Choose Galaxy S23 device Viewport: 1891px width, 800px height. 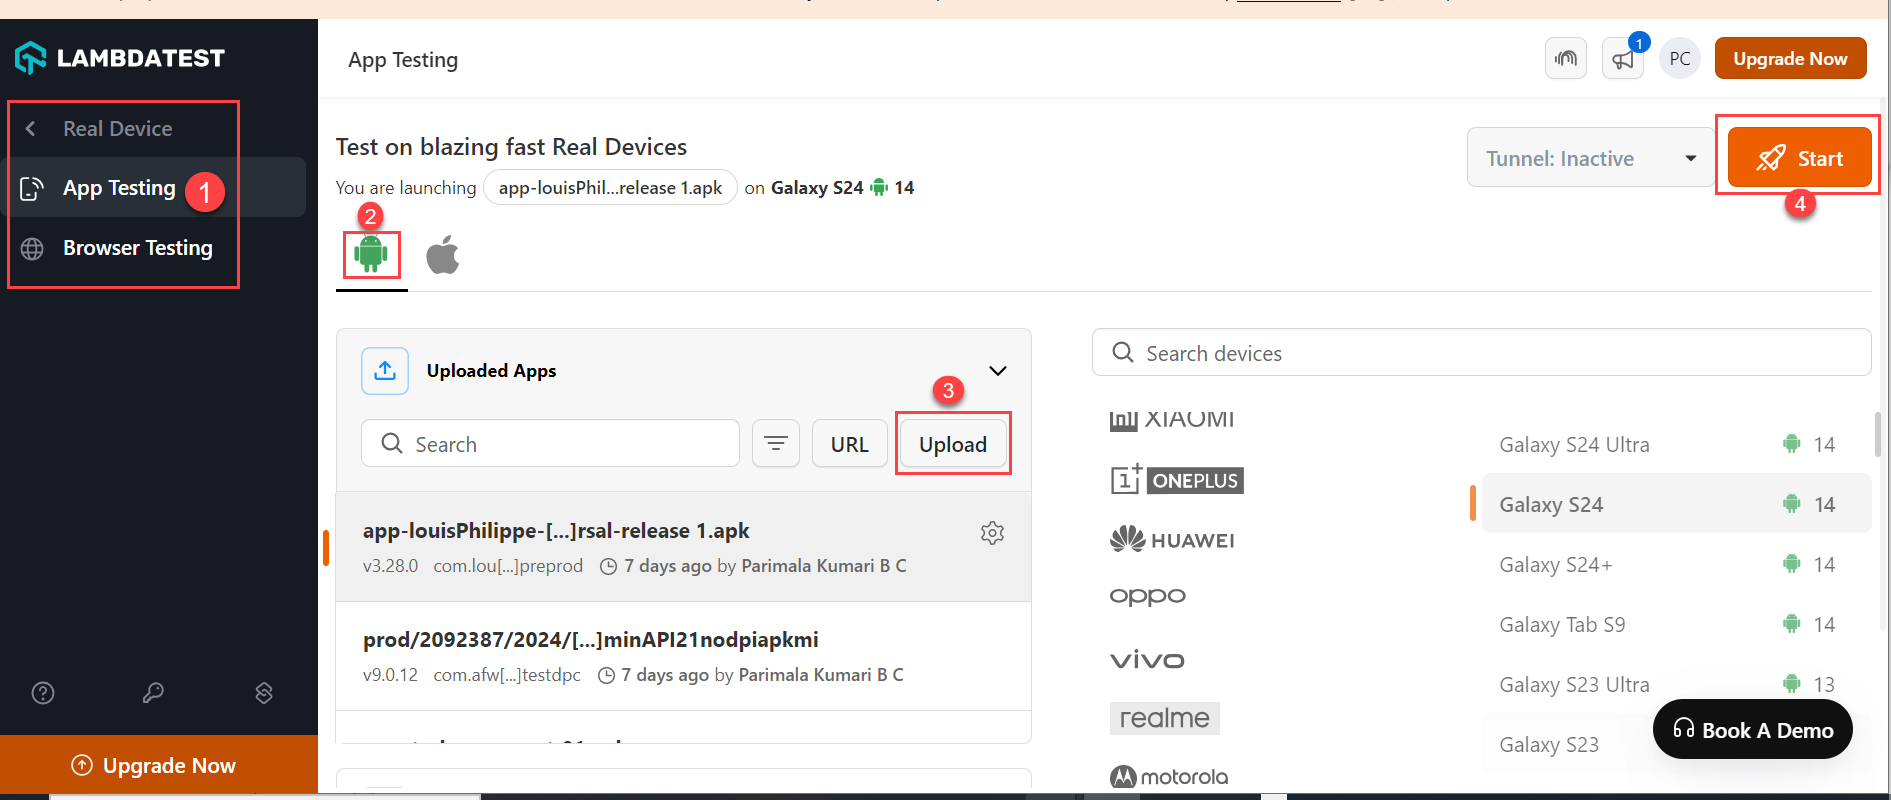[x=1549, y=744]
